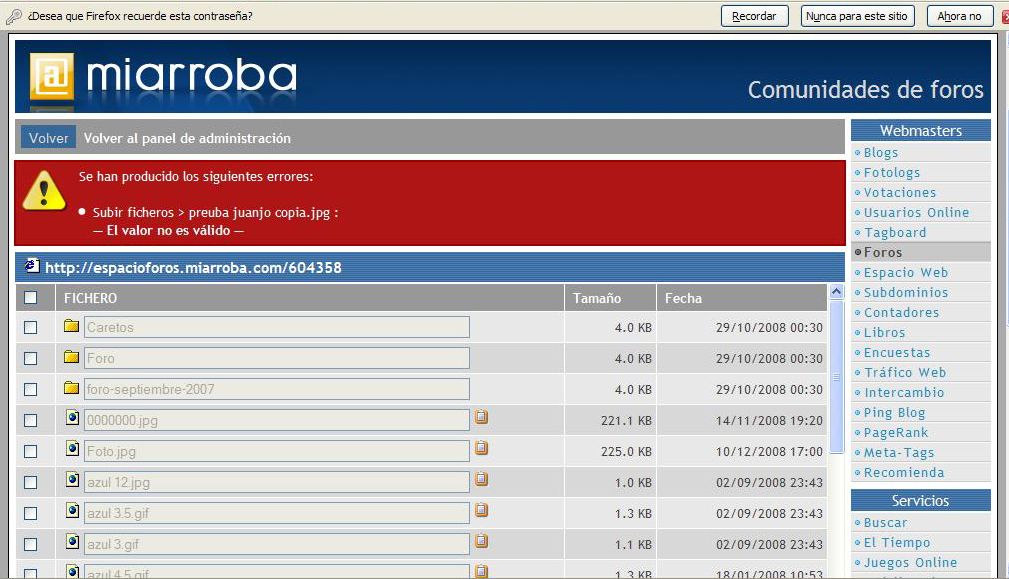Click the image file icon for Foto.jpg

73,448
